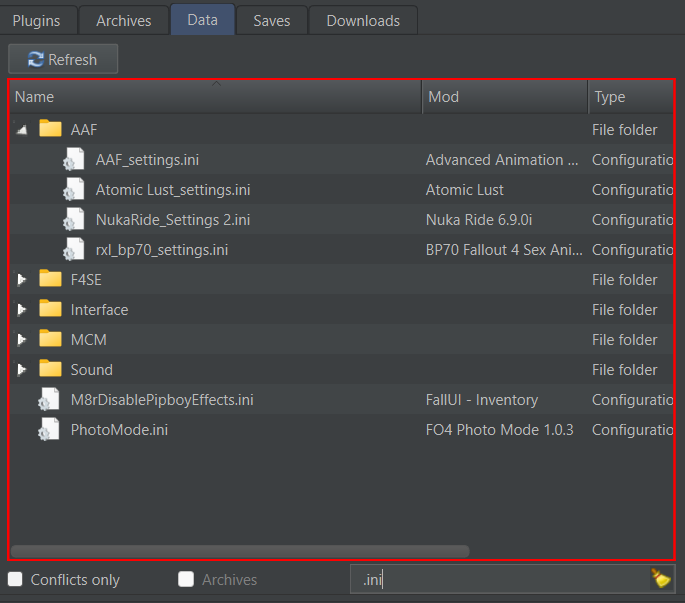Expand the MCM folder
Viewport: 685px width, 603px height.
[21, 340]
